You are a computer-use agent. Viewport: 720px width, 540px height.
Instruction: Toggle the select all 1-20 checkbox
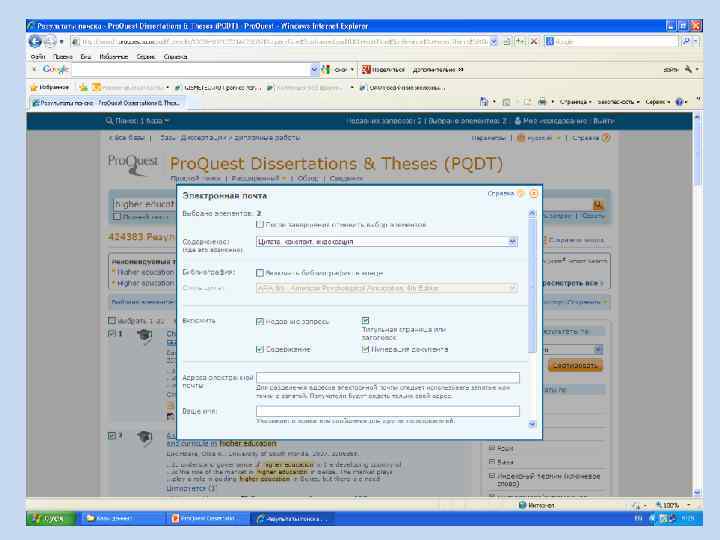(112, 321)
